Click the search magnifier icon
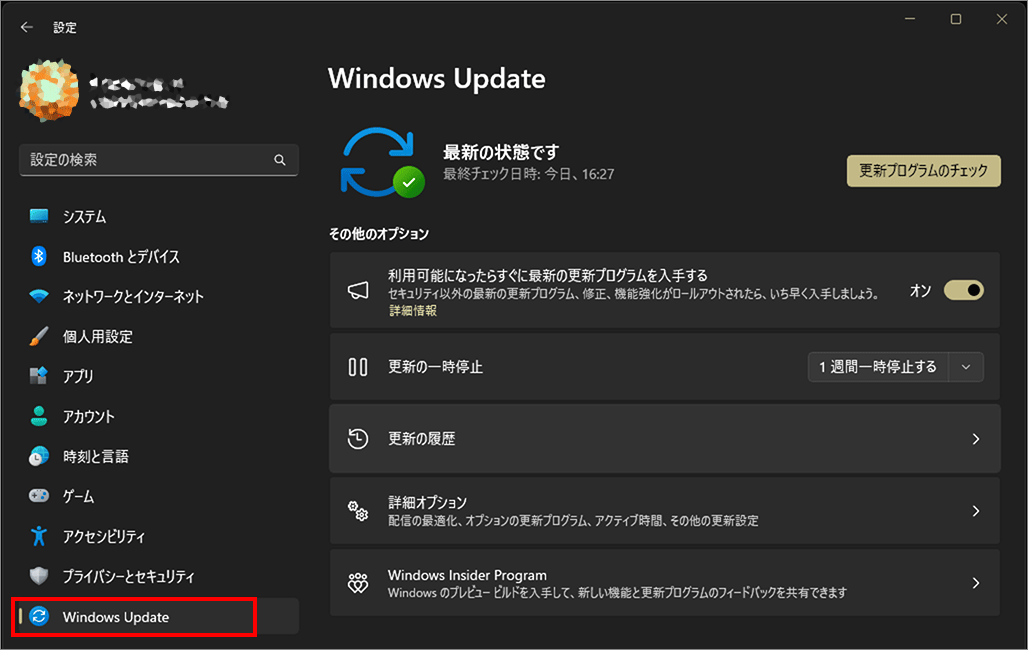 pos(280,160)
